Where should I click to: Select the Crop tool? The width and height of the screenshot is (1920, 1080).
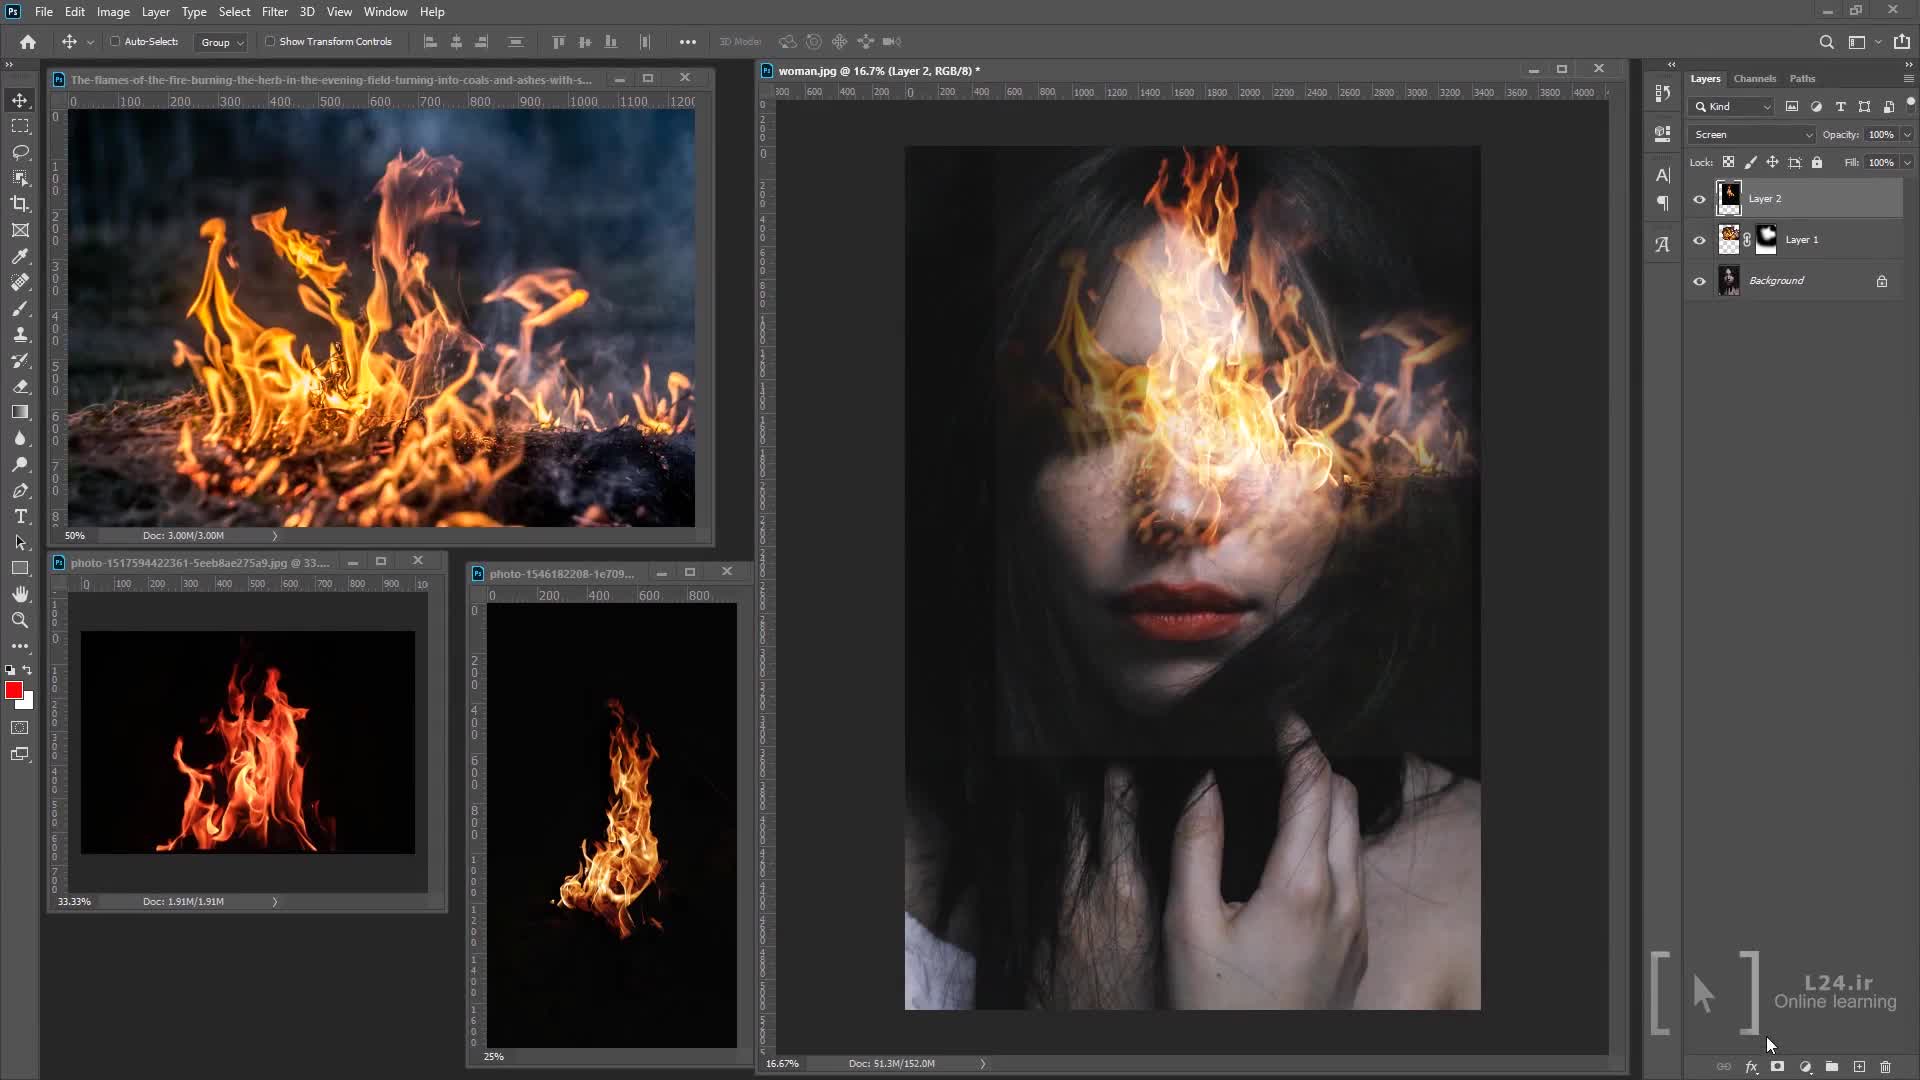pos(20,204)
